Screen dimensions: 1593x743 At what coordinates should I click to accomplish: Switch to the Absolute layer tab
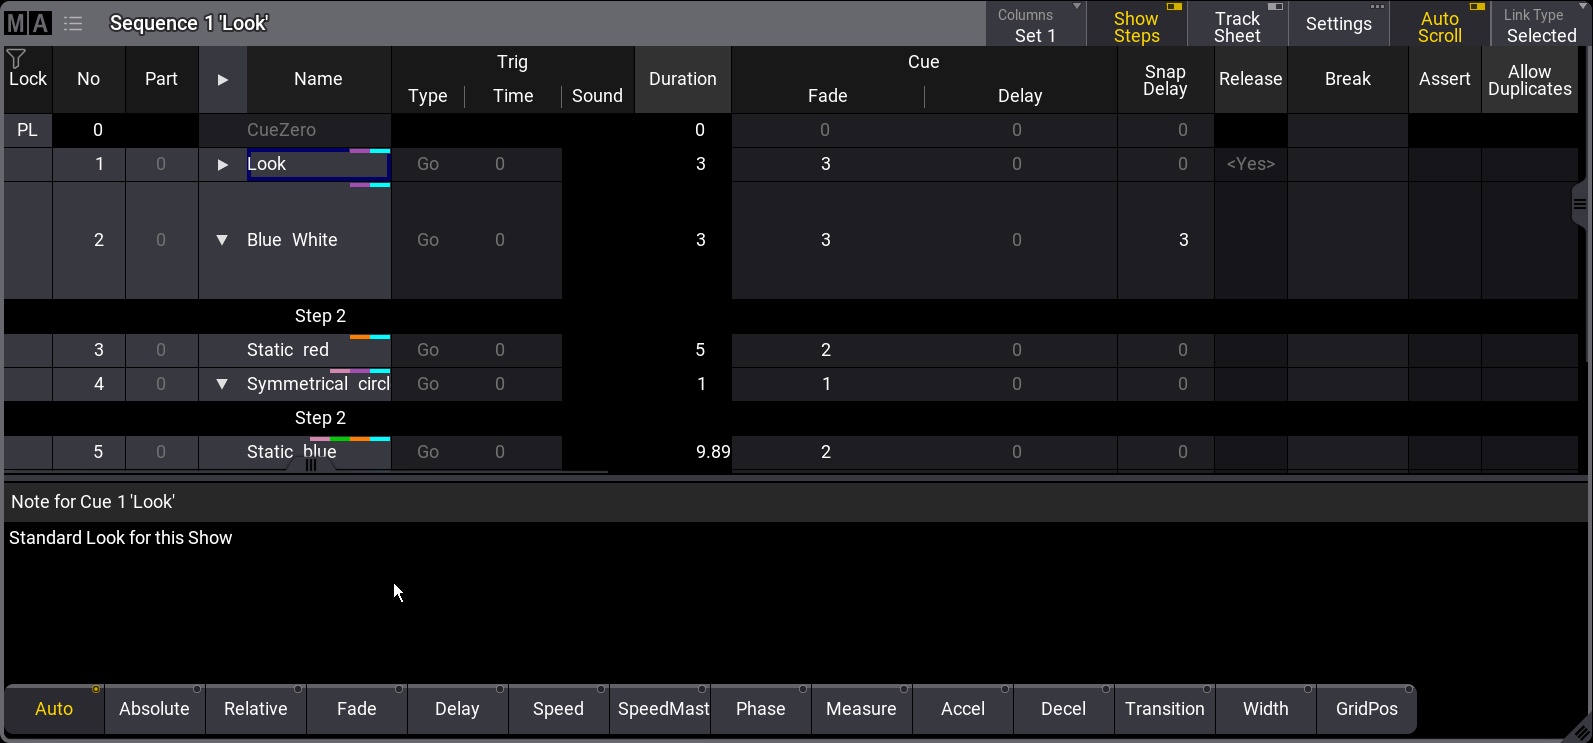coord(154,709)
